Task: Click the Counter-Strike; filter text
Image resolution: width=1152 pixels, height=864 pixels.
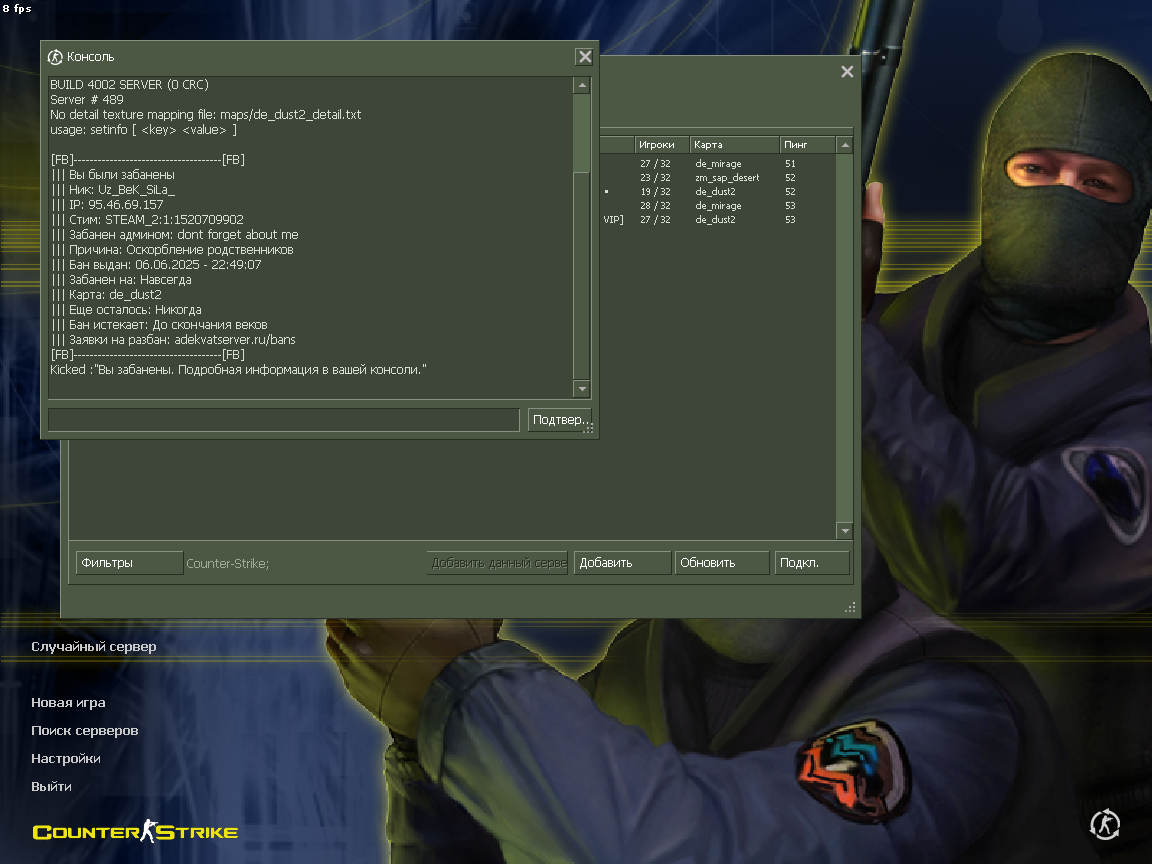Action: pyautogui.click(x=227, y=564)
